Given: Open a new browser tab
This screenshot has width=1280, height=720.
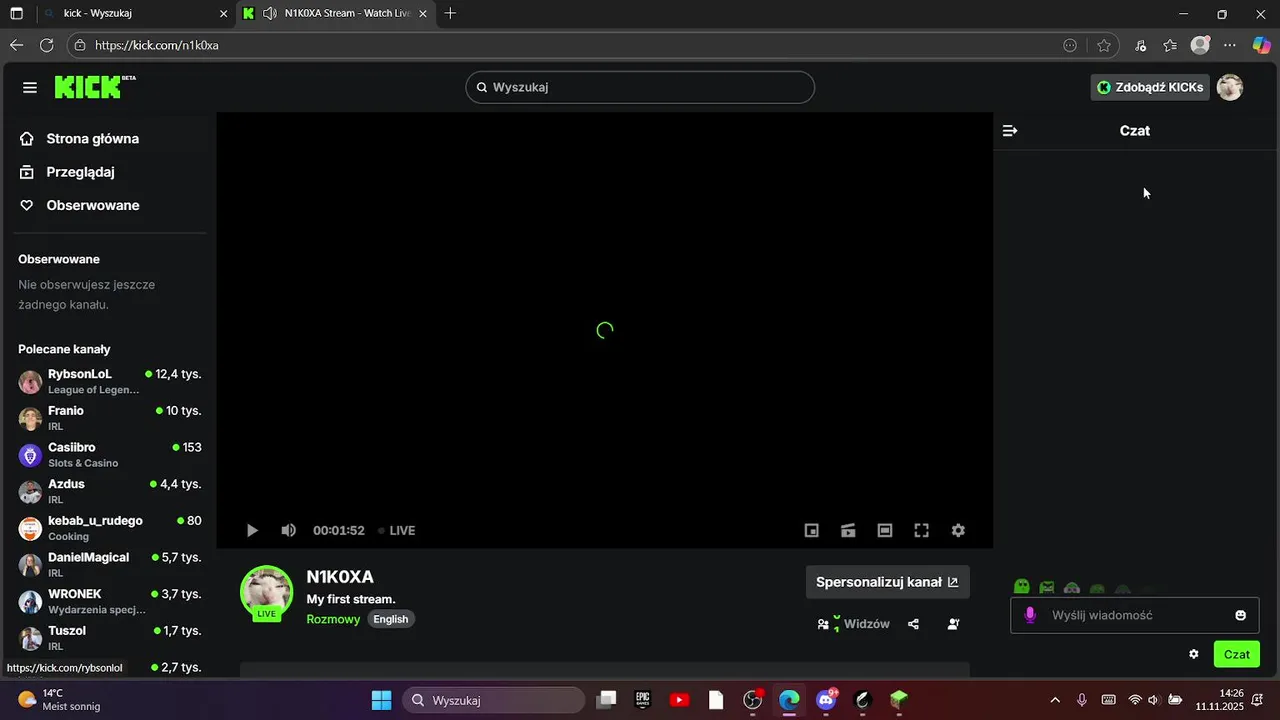Looking at the screenshot, I should [451, 14].
